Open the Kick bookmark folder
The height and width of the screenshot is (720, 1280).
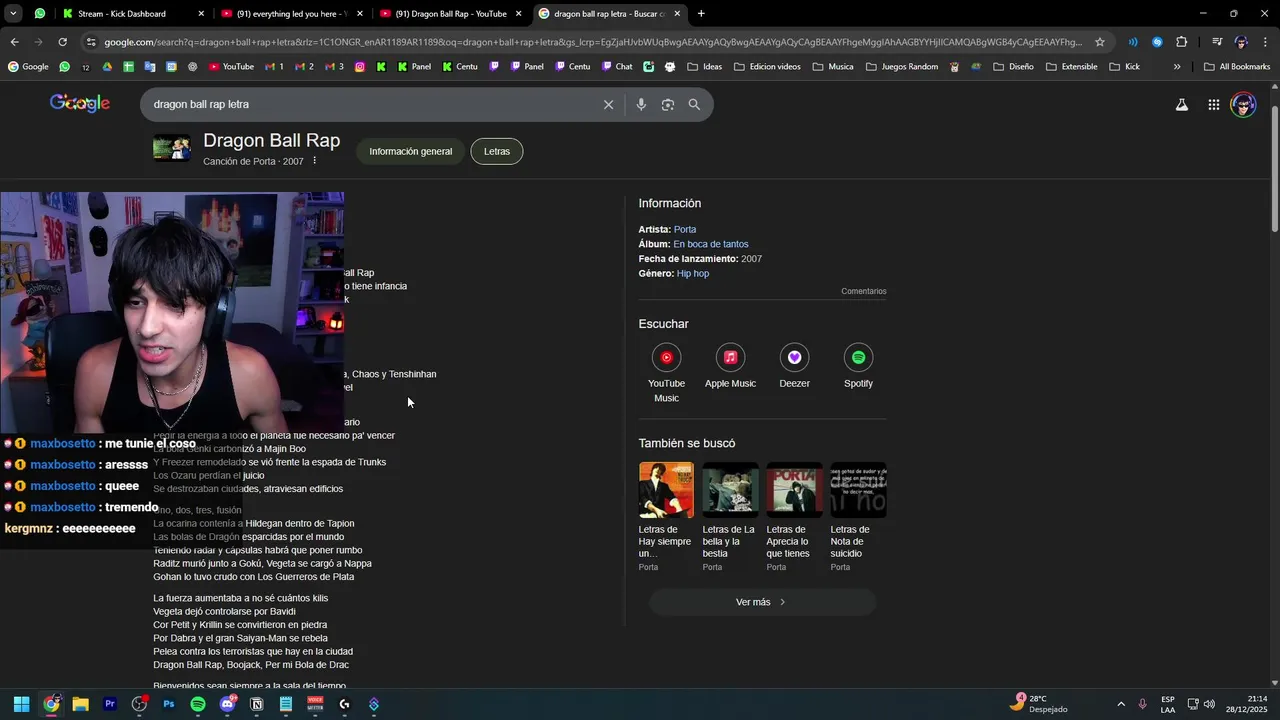(x=1124, y=67)
